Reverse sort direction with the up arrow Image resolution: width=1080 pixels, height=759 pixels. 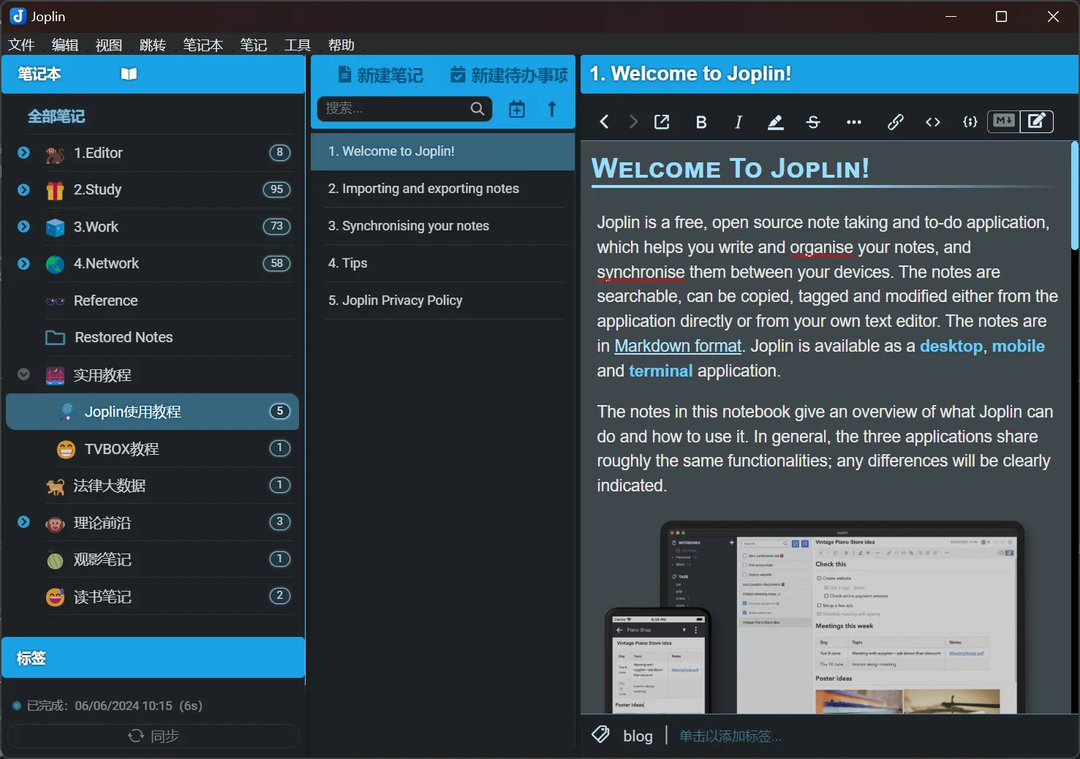(x=552, y=109)
